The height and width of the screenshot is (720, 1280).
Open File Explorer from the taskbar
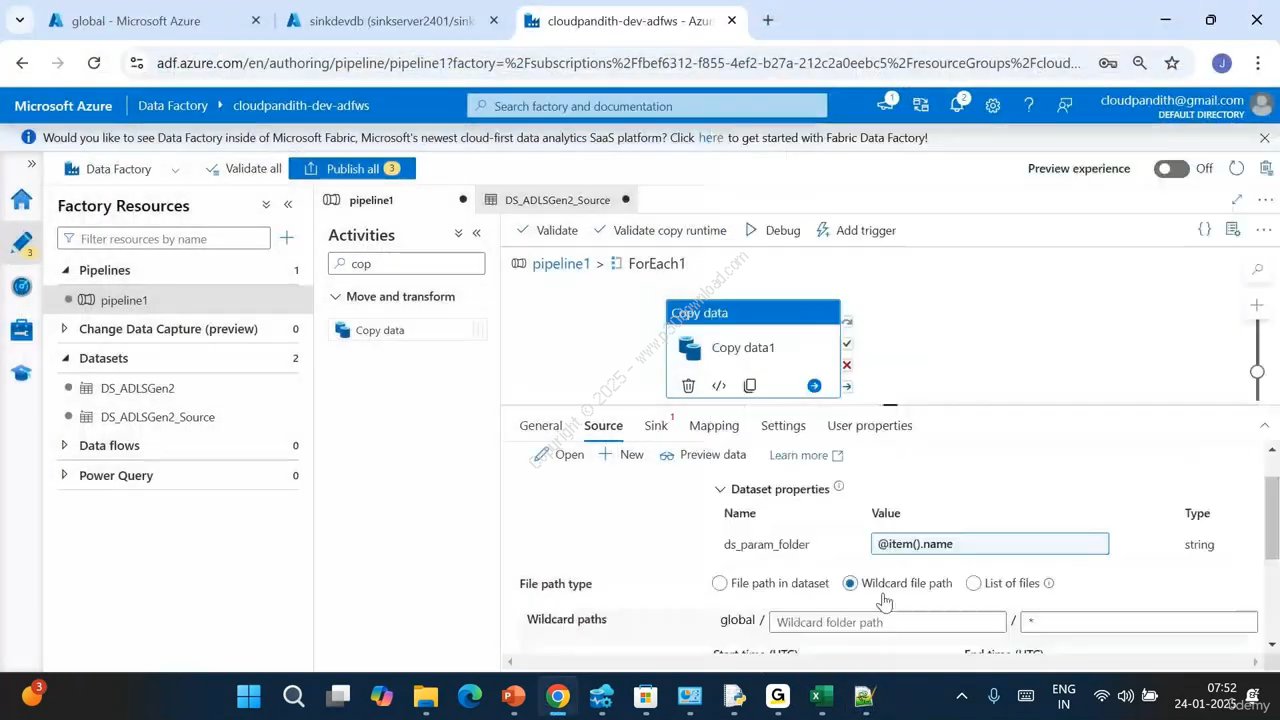point(426,696)
